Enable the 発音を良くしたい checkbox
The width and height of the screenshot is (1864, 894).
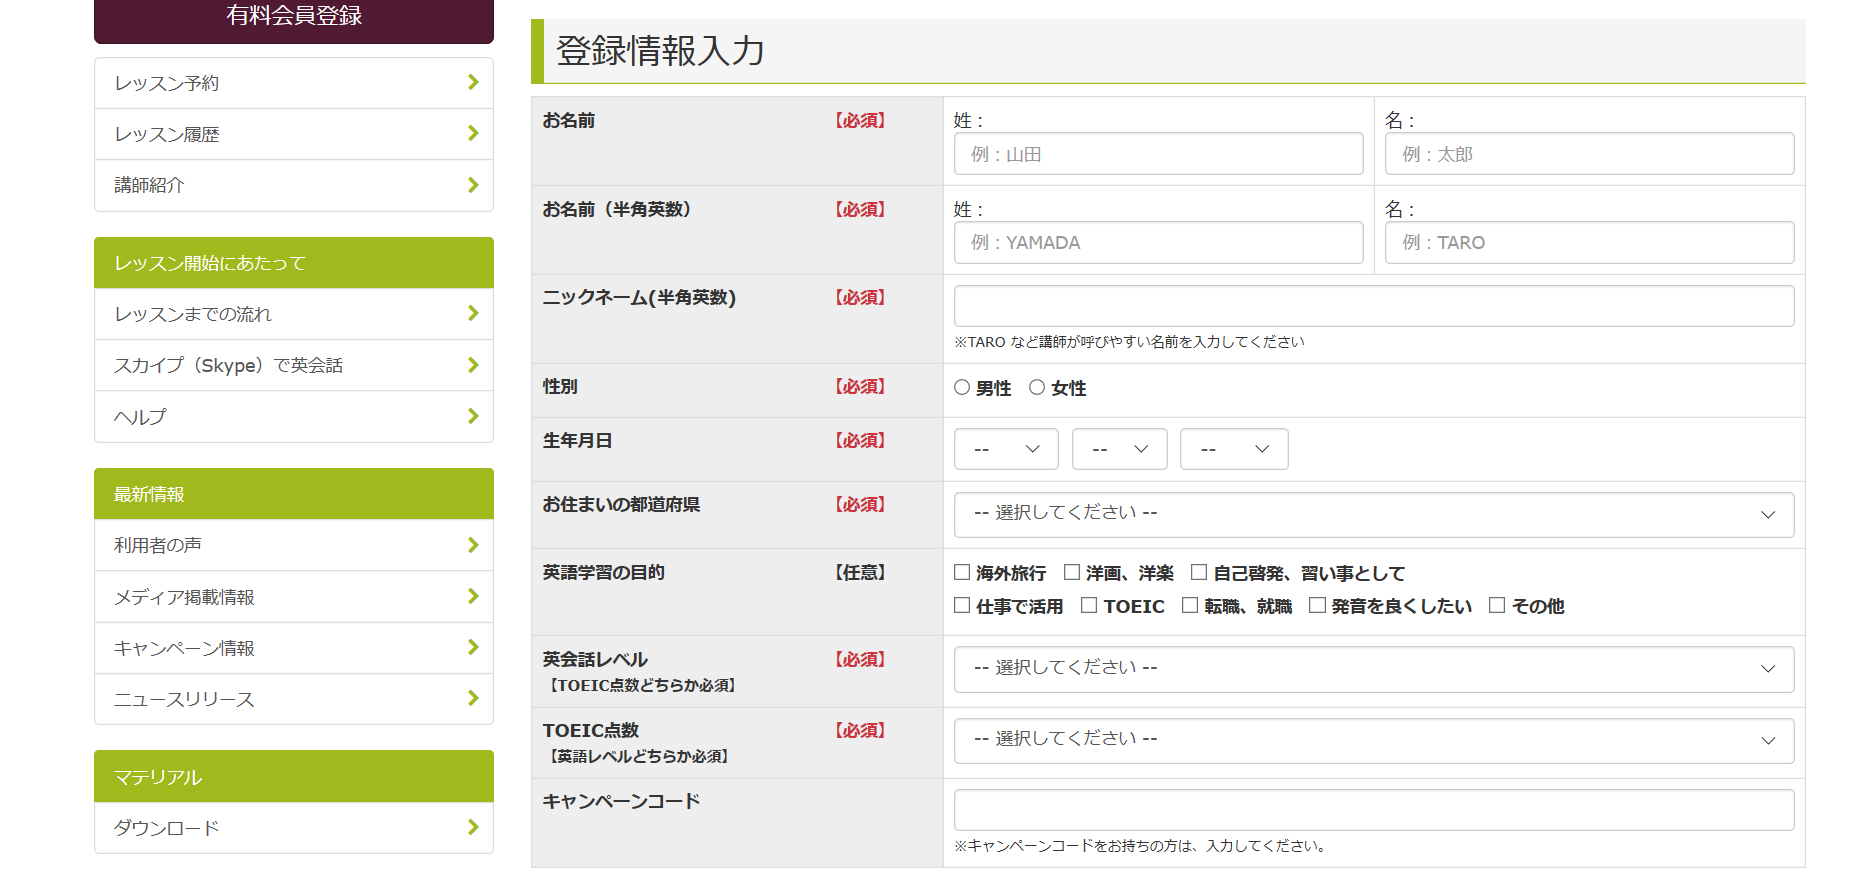[1317, 605]
